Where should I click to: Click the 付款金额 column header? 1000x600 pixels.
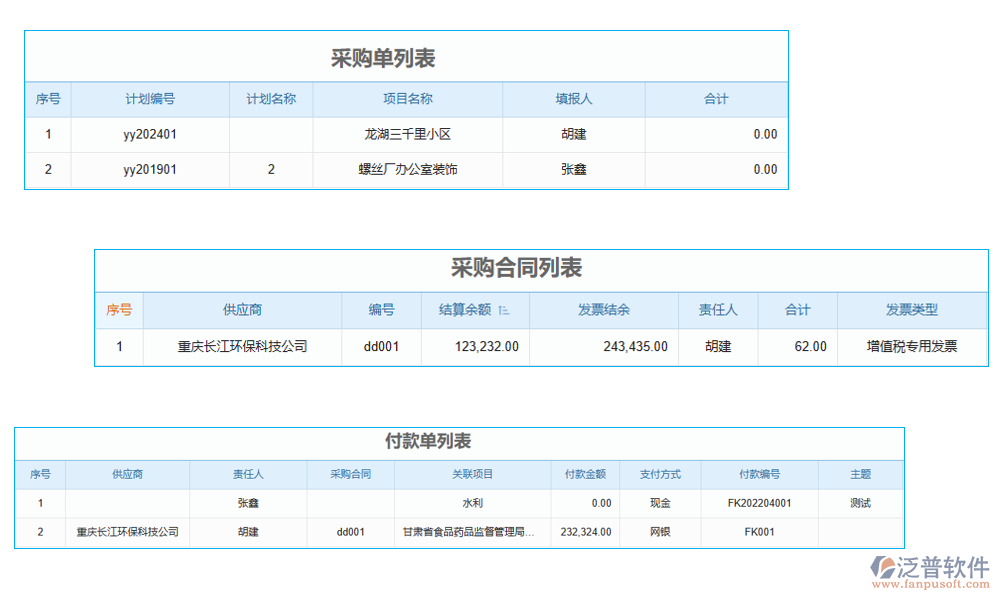tap(585, 474)
